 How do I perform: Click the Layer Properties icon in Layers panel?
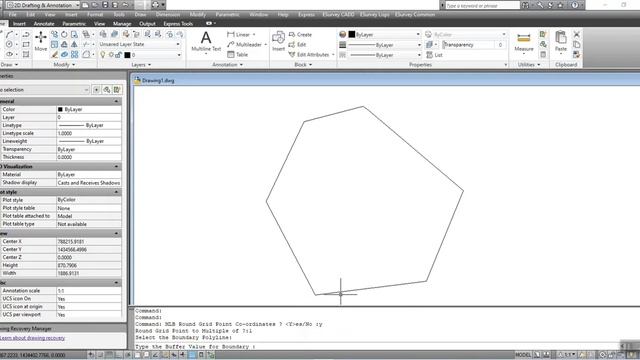[103, 35]
